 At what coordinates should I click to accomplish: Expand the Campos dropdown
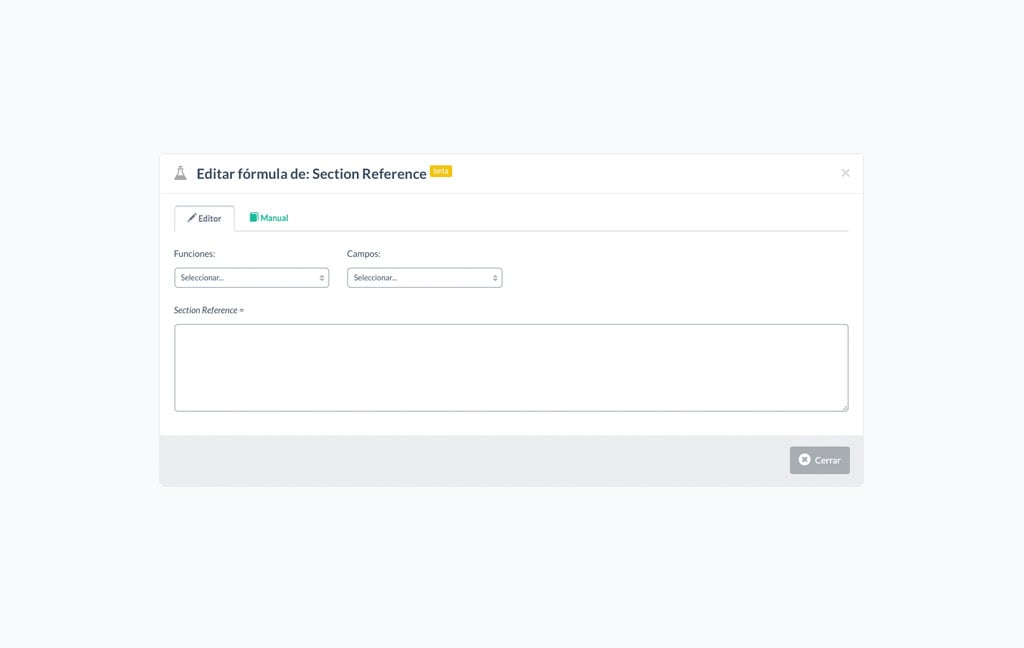pyautogui.click(x=424, y=278)
